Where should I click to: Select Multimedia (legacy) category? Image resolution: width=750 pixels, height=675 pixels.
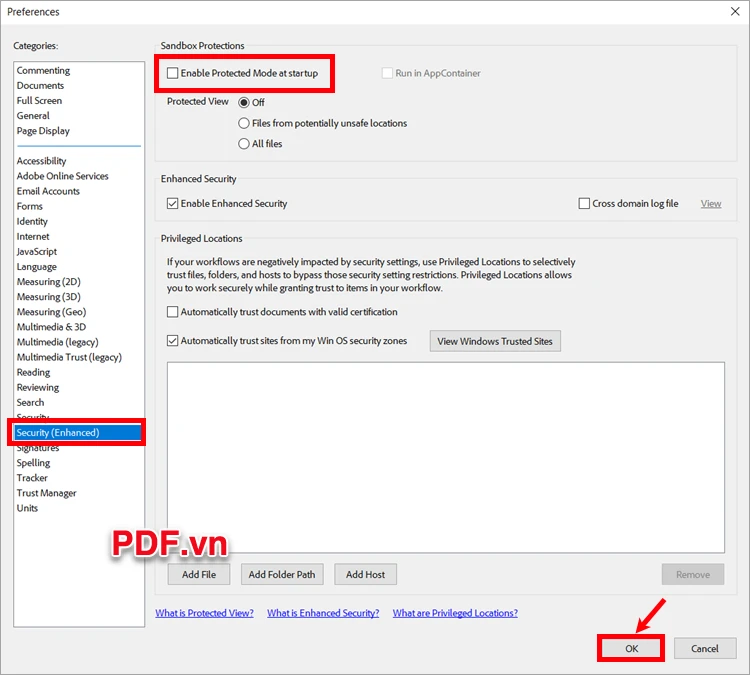pyautogui.click(x=57, y=342)
